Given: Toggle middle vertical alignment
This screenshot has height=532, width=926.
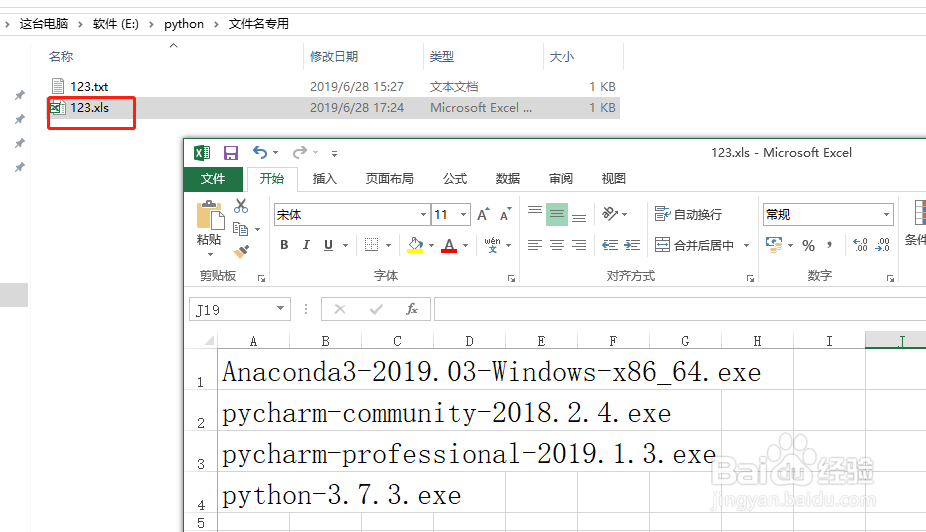Looking at the screenshot, I should pyautogui.click(x=557, y=214).
